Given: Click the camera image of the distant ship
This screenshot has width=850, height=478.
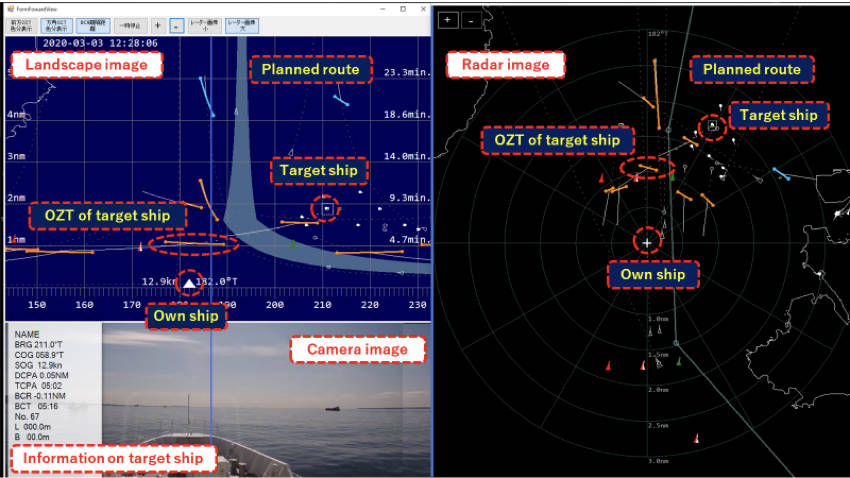Looking at the screenshot, I should tap(334, 407).
